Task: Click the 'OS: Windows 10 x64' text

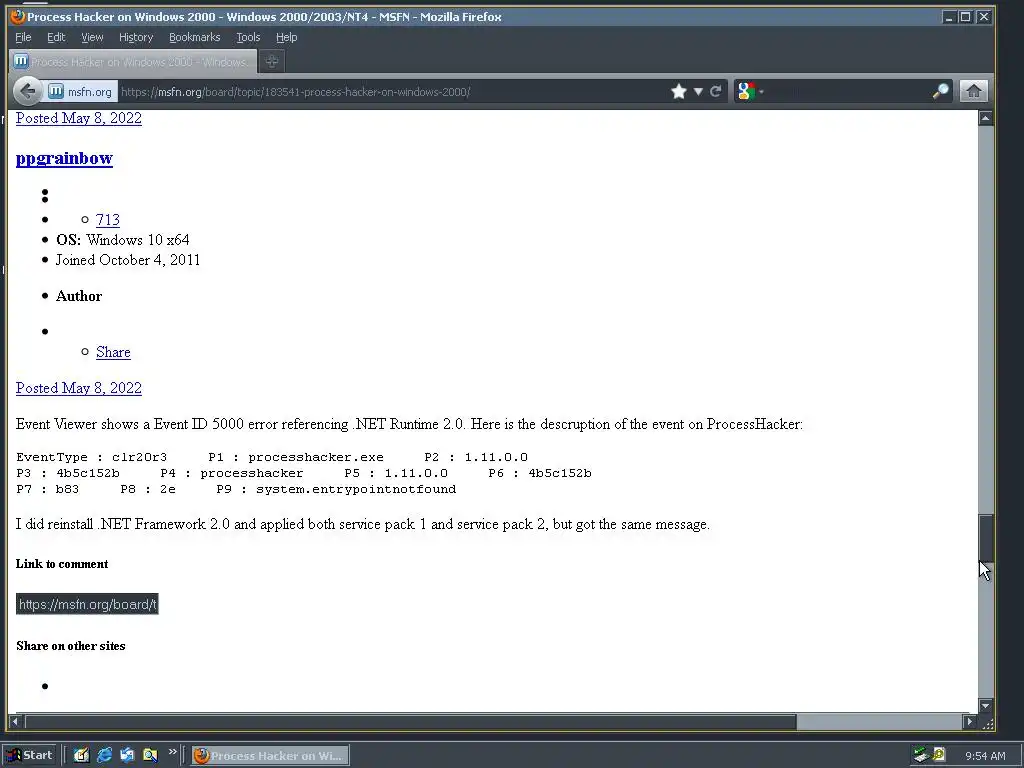Action: (123, 240)
